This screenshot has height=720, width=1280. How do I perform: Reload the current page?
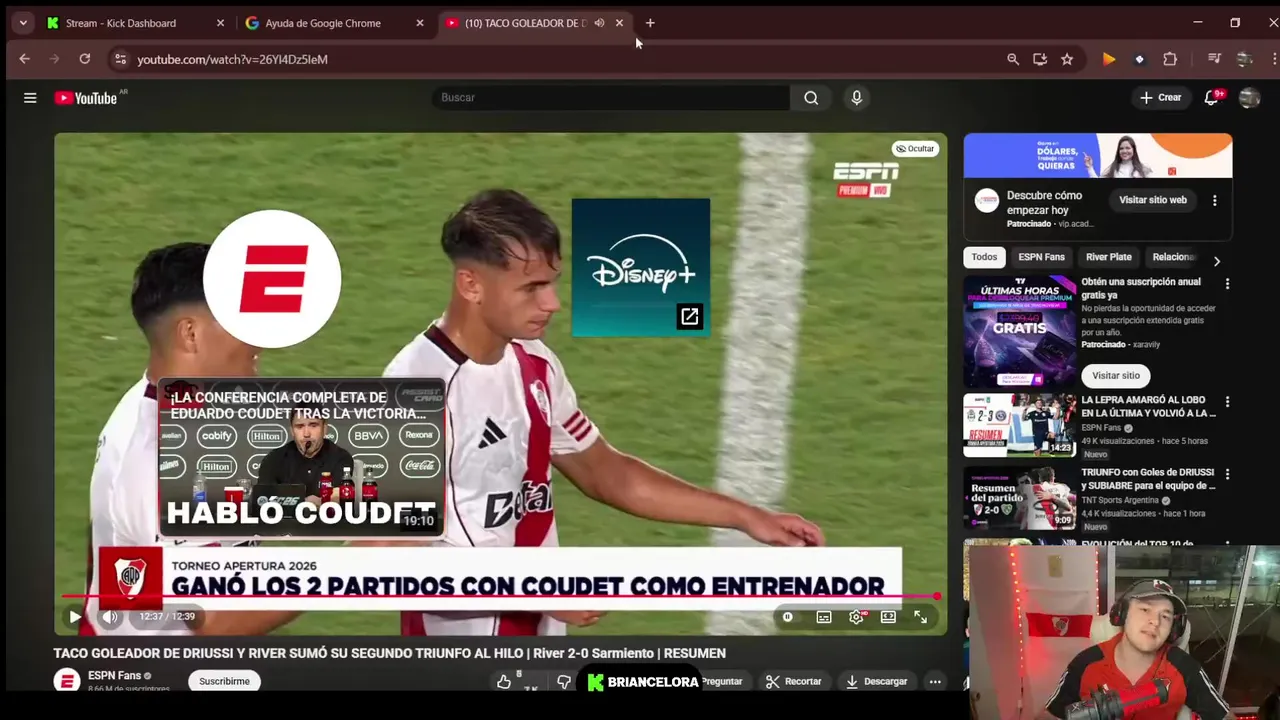click(85, 59)
